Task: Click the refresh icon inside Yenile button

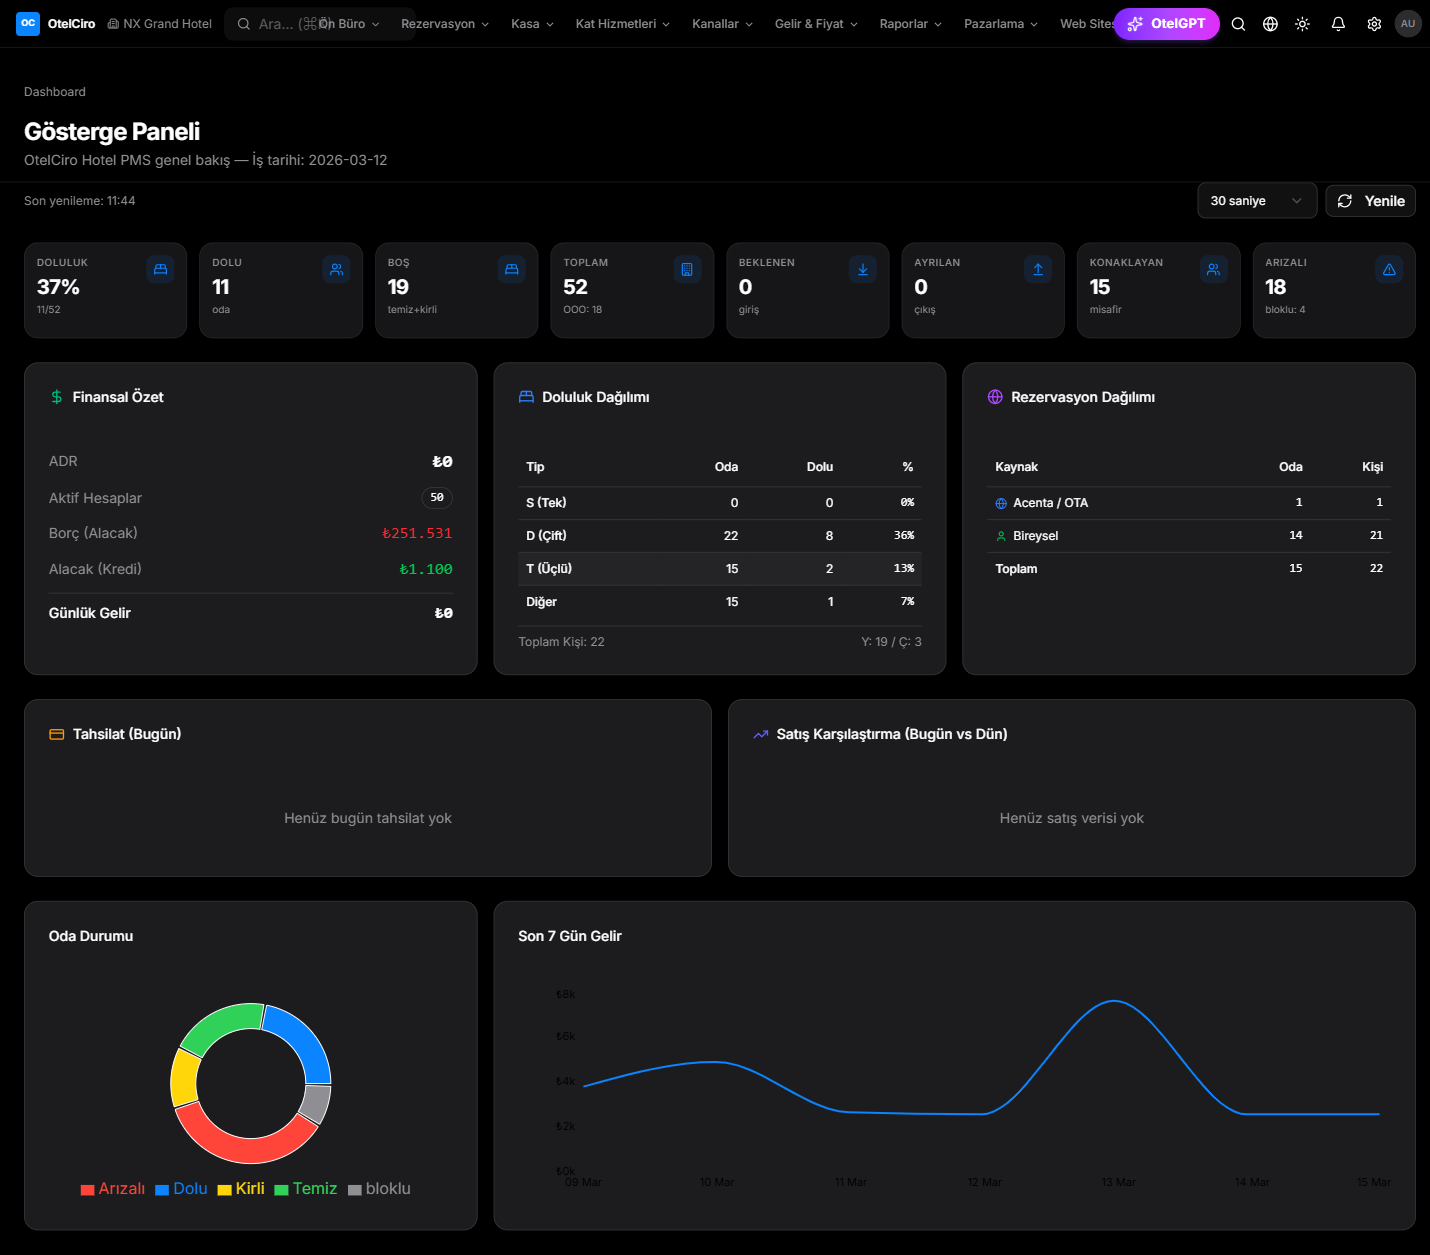Action: click(x=1345, y=201)
